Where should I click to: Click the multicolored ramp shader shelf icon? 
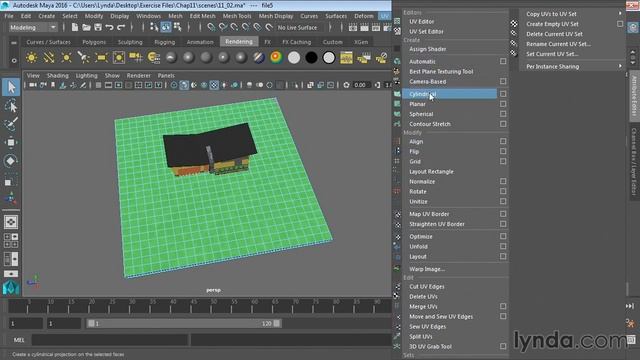click(x=276, y=58)
